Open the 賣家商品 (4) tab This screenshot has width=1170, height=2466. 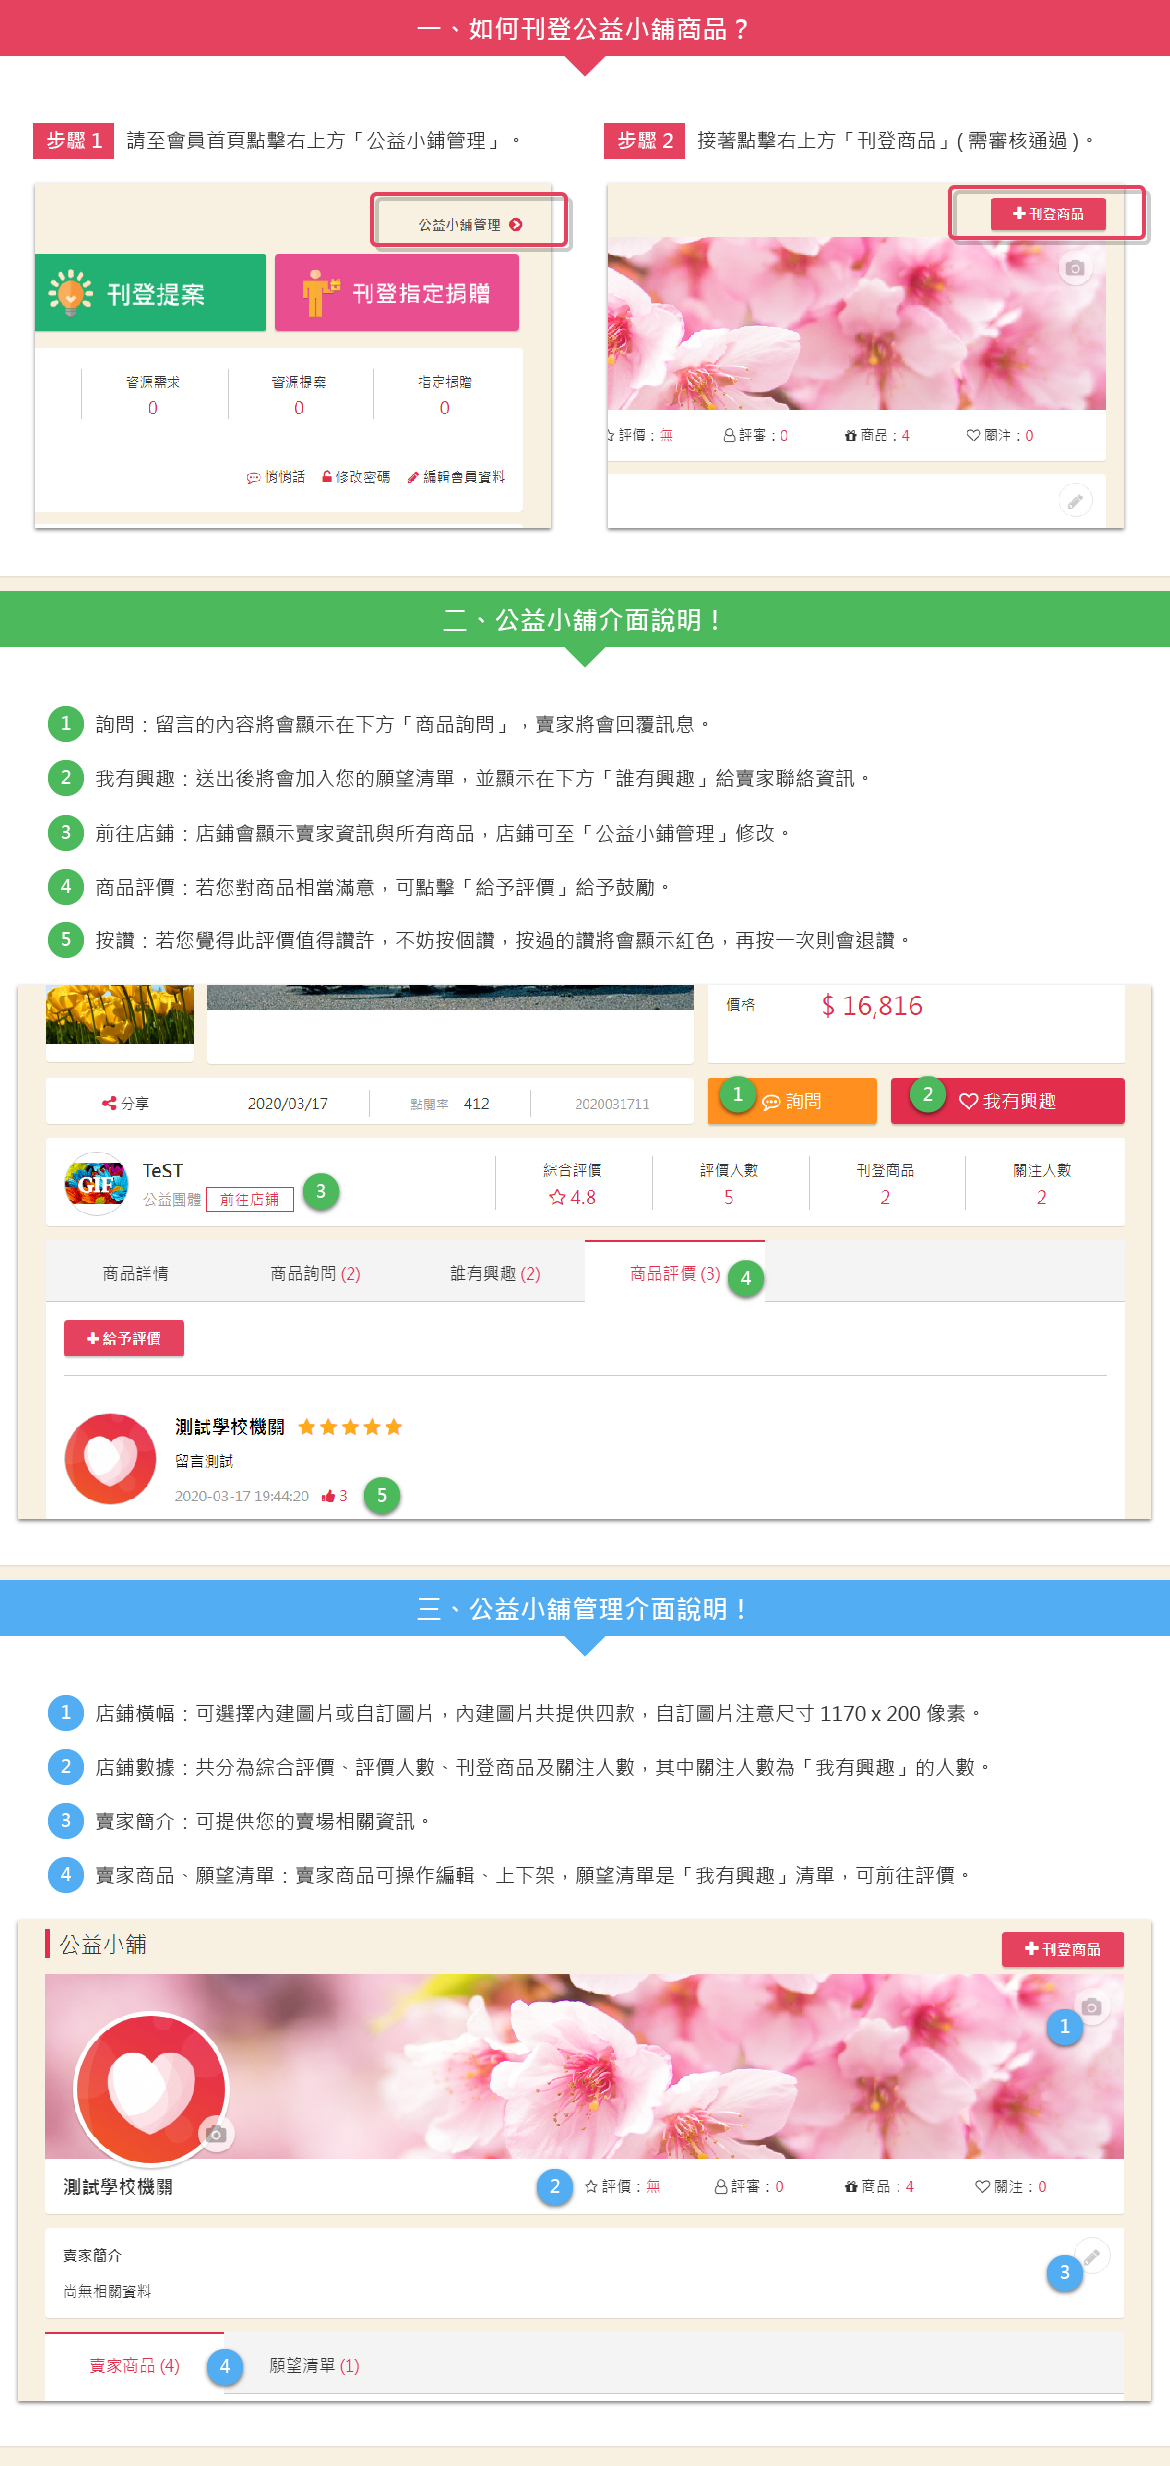tap(134, 2365)
